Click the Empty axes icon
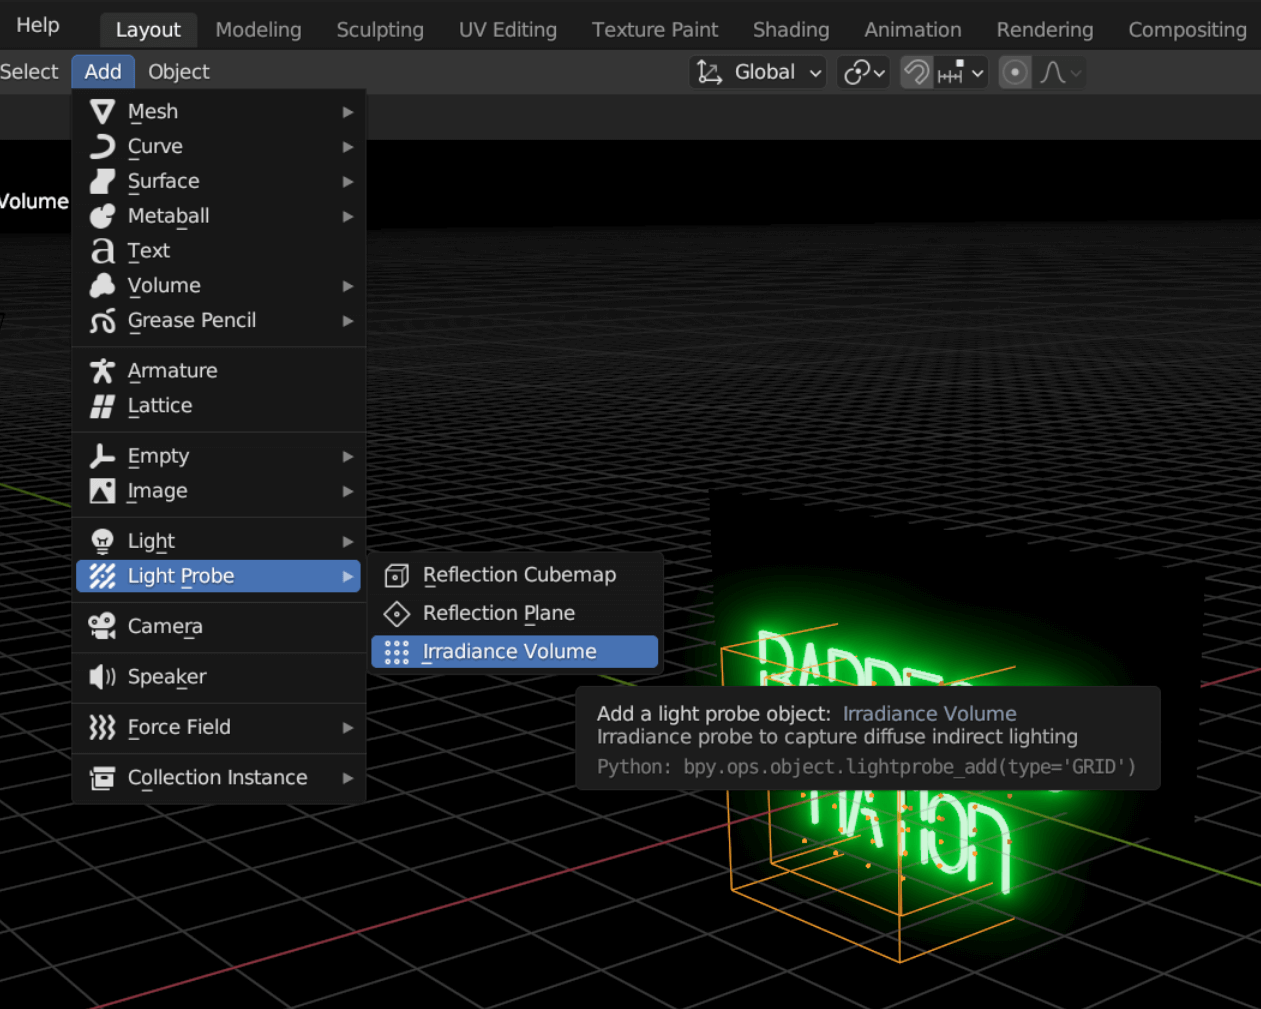The height and width of the screenshot is (1009, 1261). (x=102, y=456)
